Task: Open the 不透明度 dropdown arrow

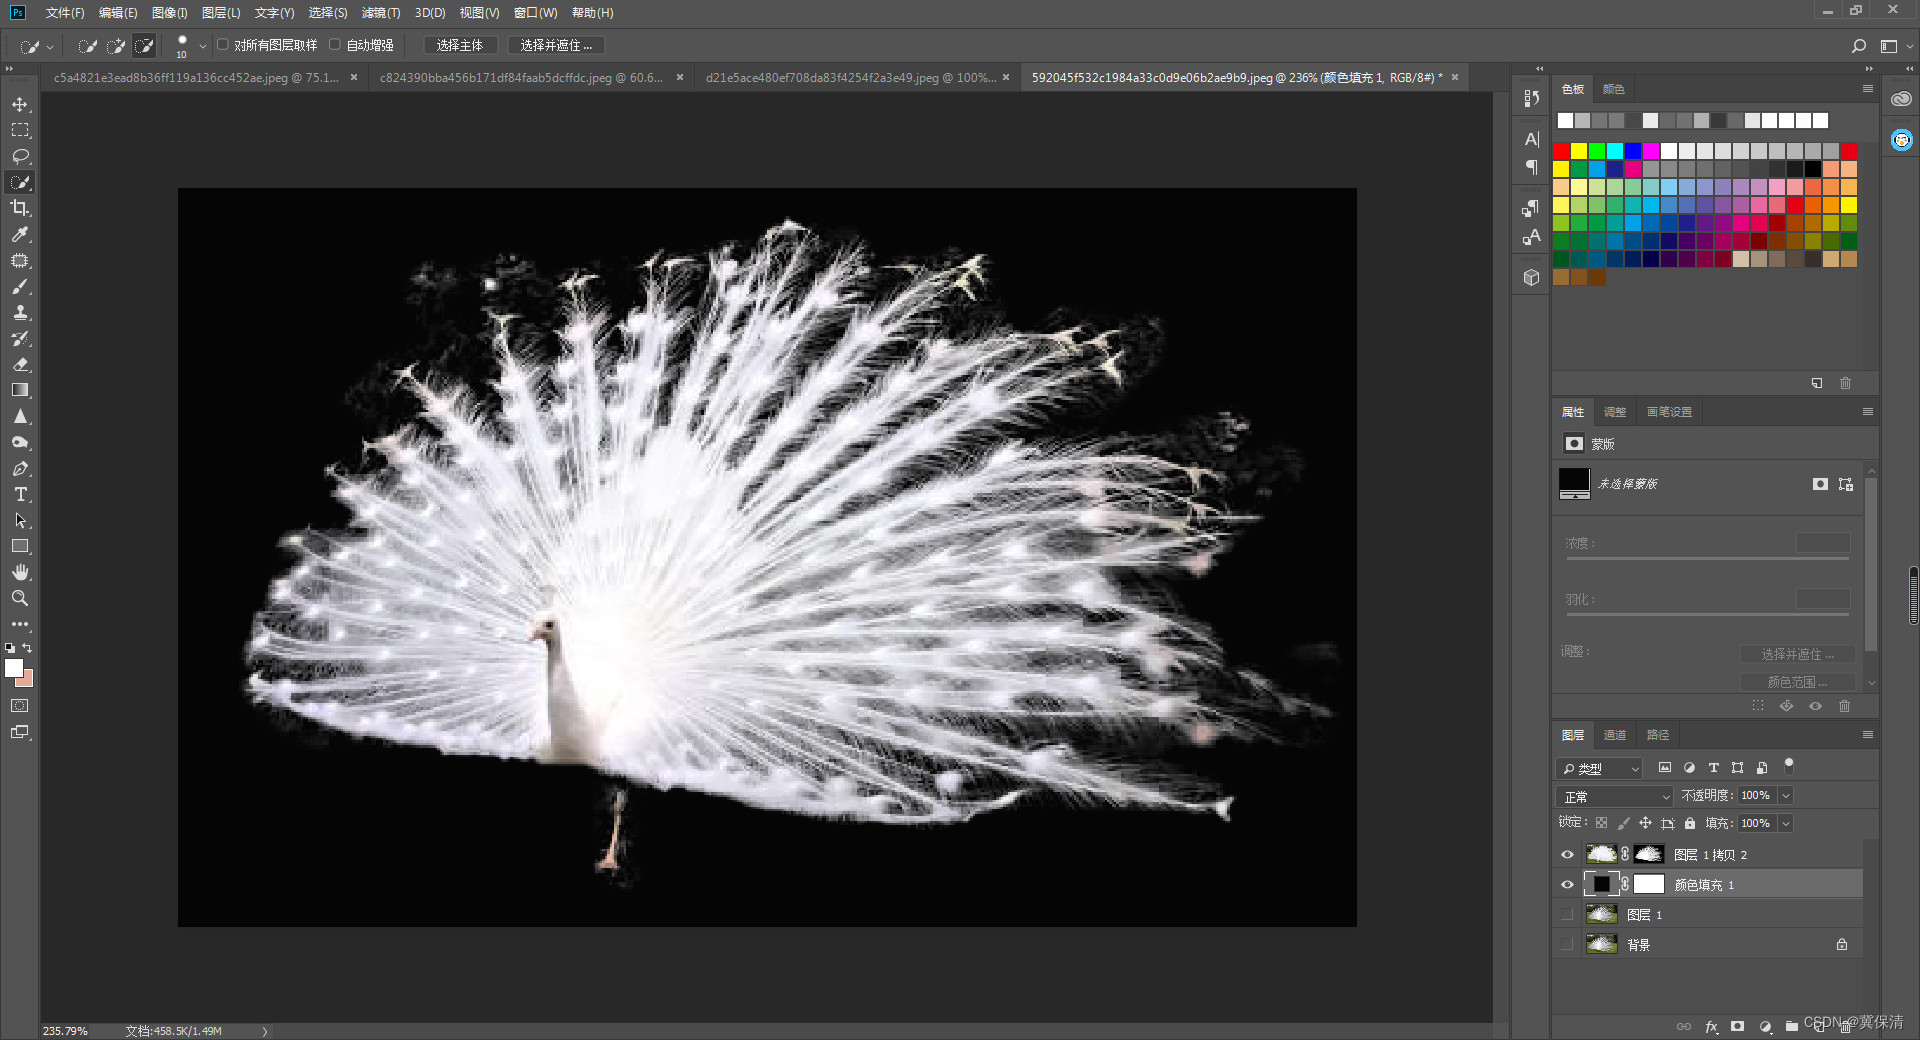Action: [1786, 796]
